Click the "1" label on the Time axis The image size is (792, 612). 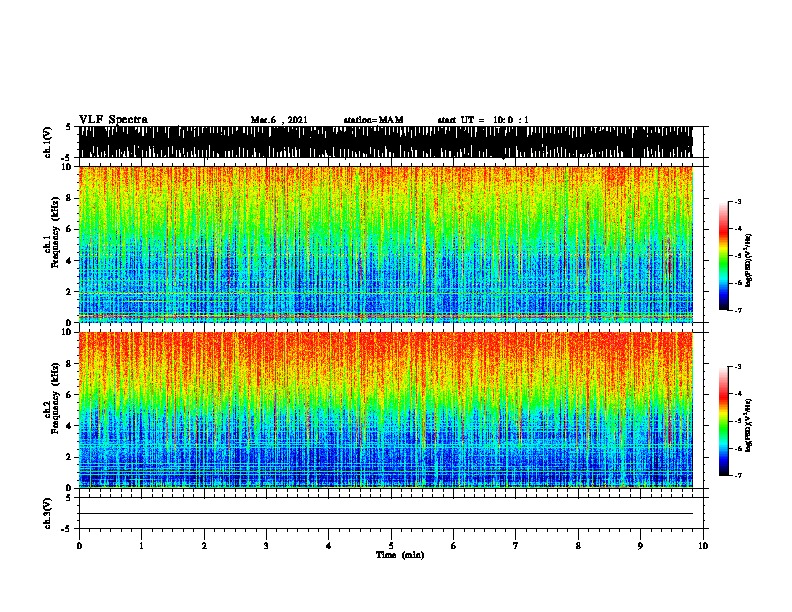141,546
